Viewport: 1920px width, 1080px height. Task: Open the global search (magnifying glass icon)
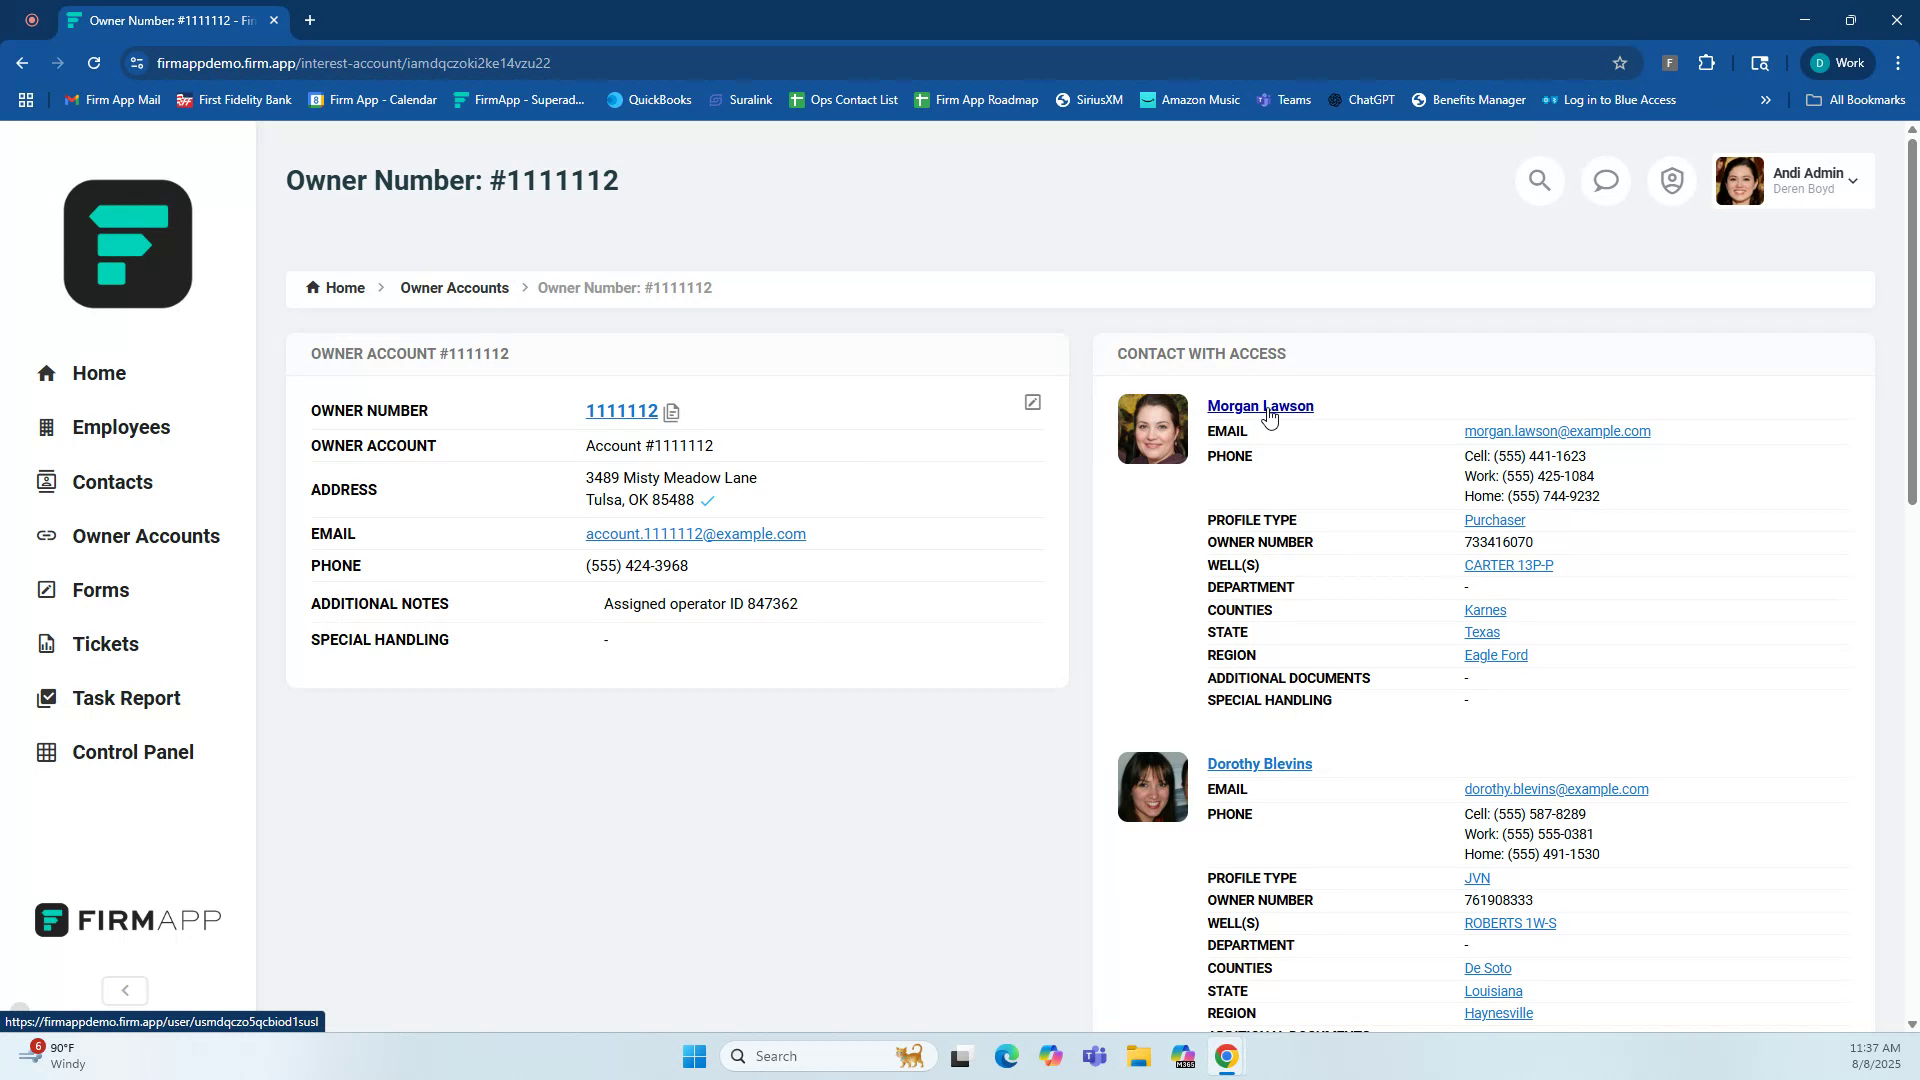(x=1539, y=181)
